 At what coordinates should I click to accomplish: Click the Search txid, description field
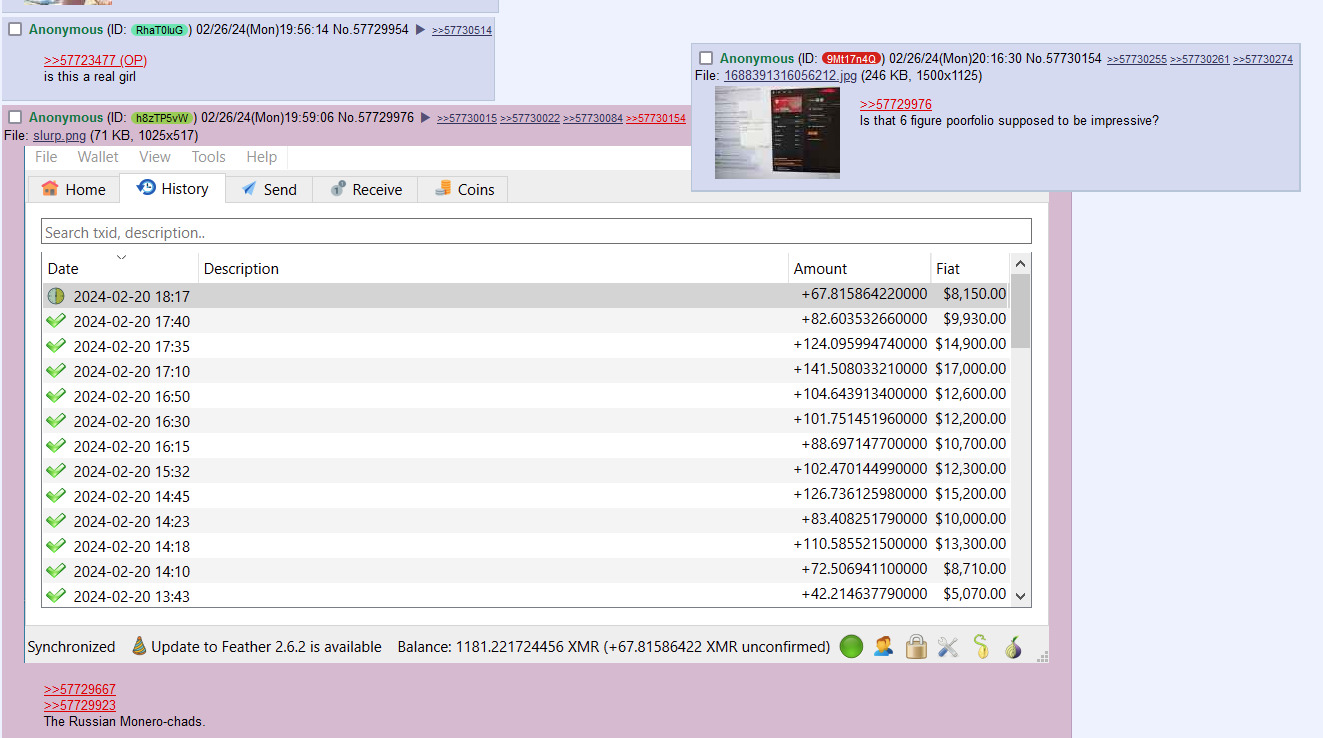(x=536, y=232)
